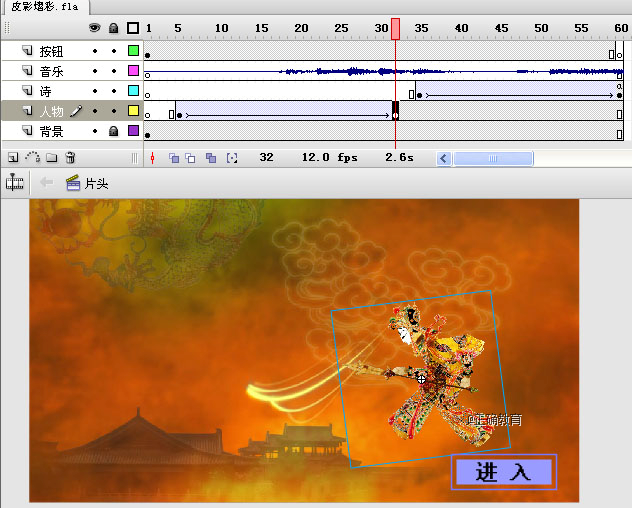Click green outline swatch of 按钮 layer
This screenshot has width=632, height=508.
coord(133,50)
